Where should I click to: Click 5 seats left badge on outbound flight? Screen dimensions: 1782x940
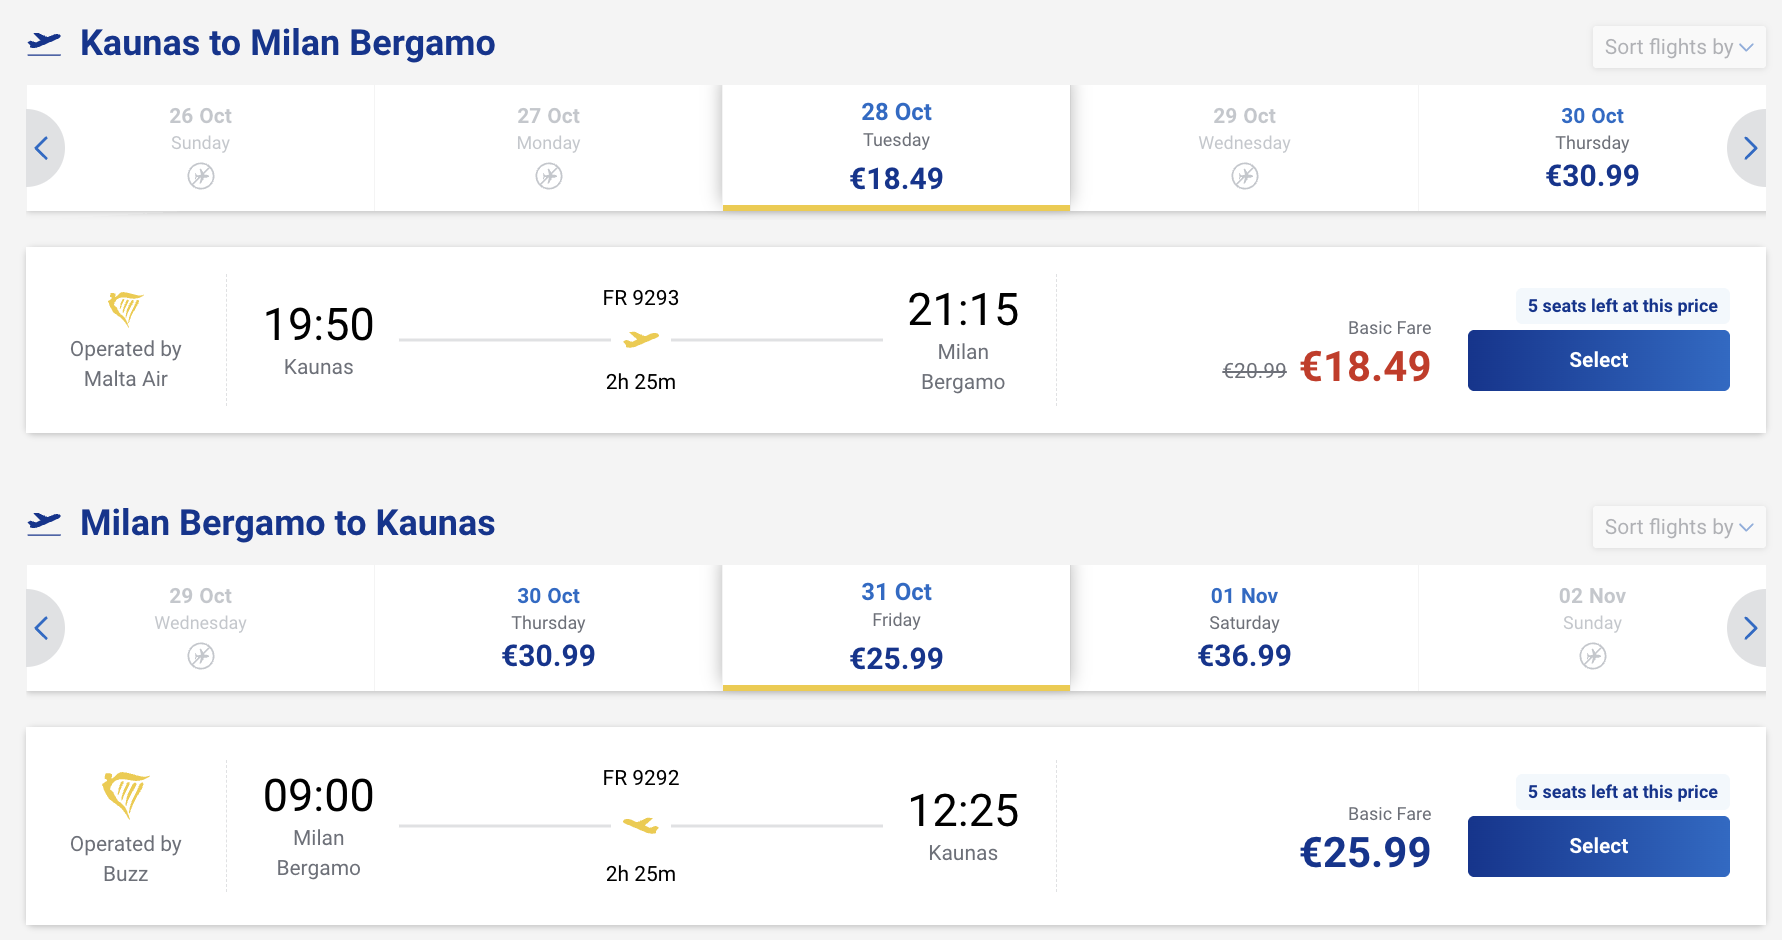tap(1622, 306)
